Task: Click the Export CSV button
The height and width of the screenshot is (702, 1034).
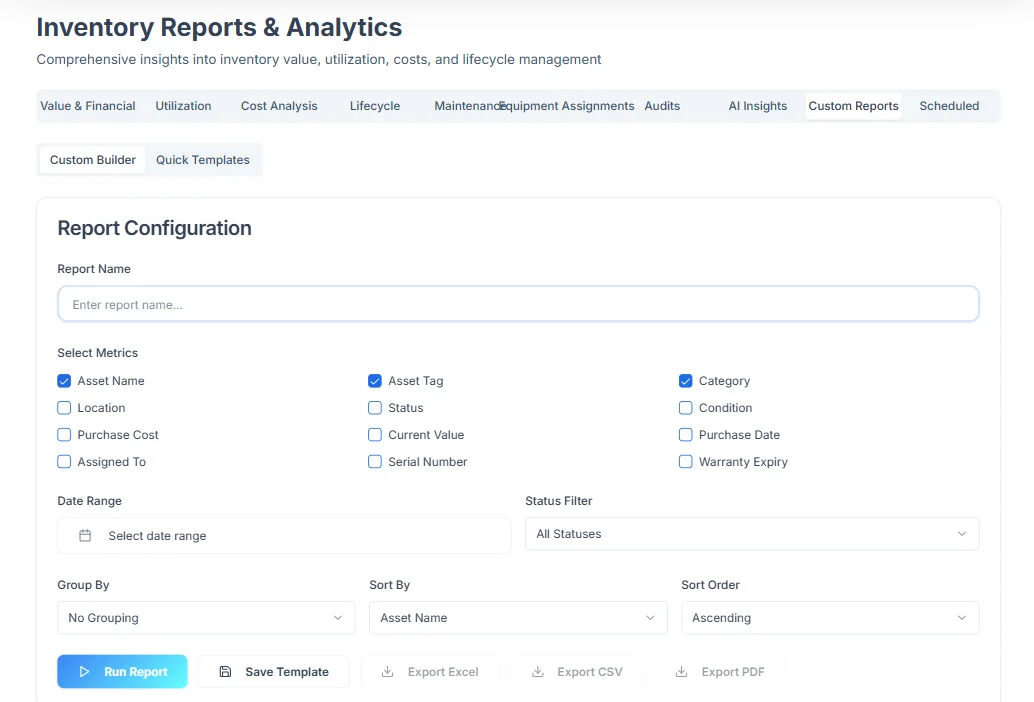Action: (577, 672)
